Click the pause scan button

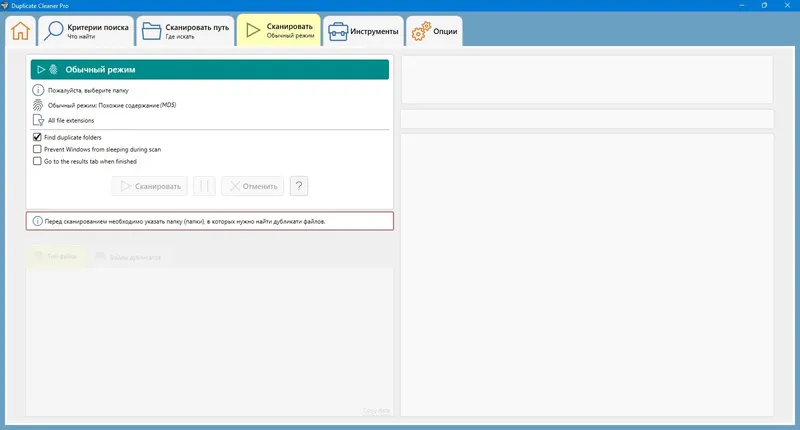point(204,186)
